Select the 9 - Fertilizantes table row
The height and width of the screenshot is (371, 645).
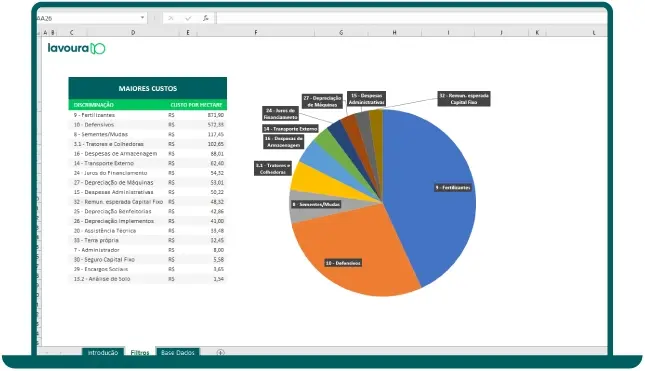tap(148, 115)
